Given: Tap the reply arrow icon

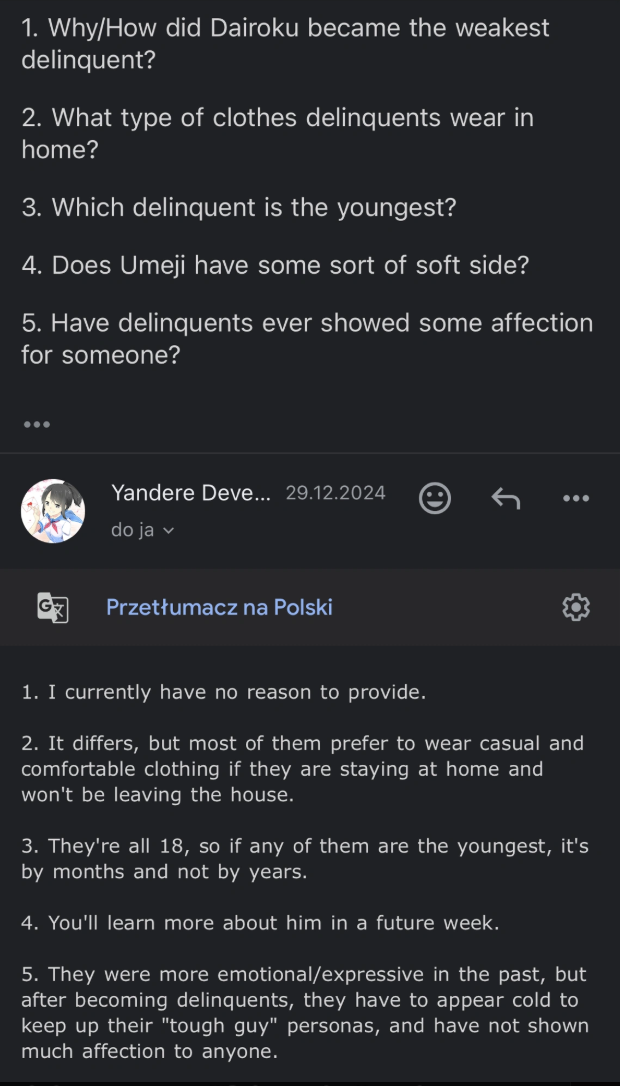Looking at the screenshot, I should click(506, 498).
